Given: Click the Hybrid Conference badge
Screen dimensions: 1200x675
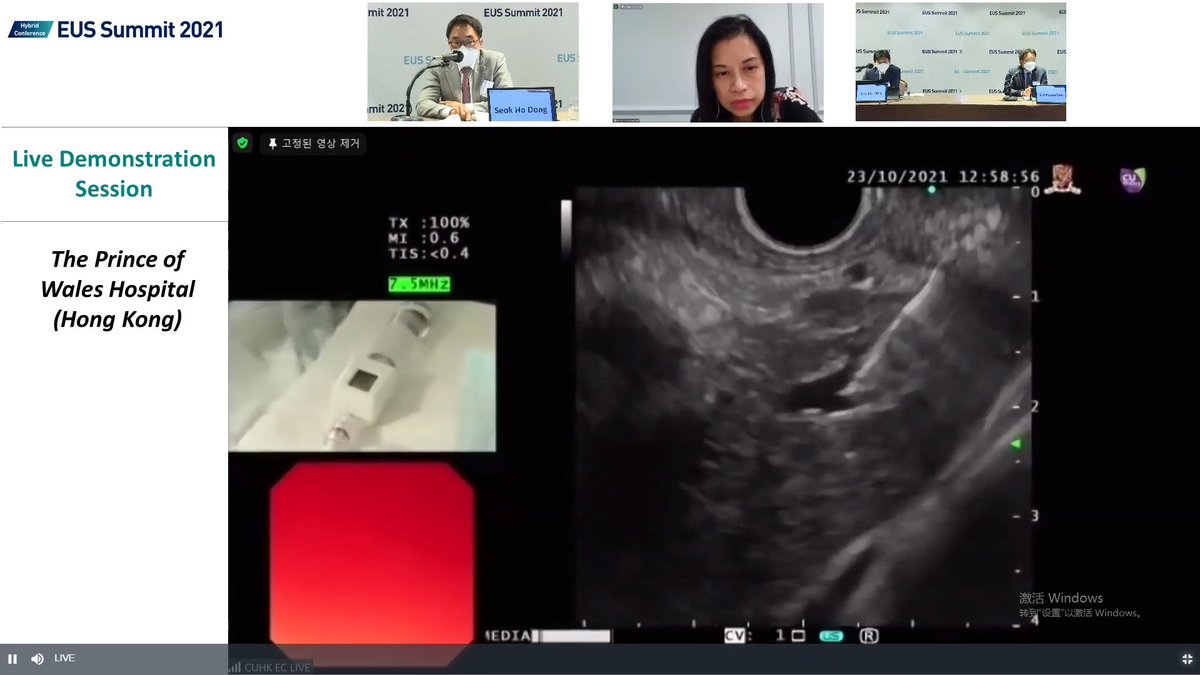Looking at the screenshot, I should pyautogui.click(x=31, y=29).
